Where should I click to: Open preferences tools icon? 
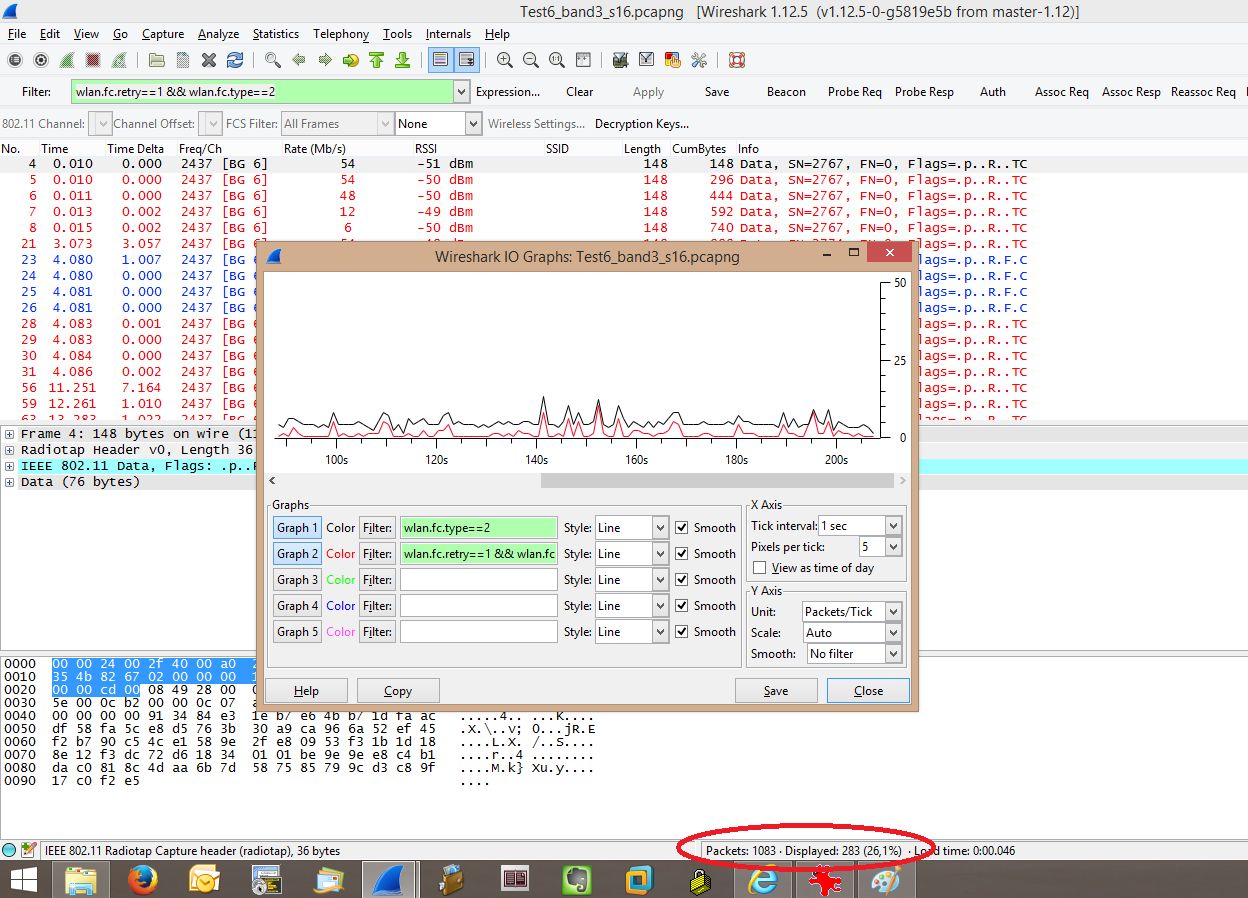699,60
